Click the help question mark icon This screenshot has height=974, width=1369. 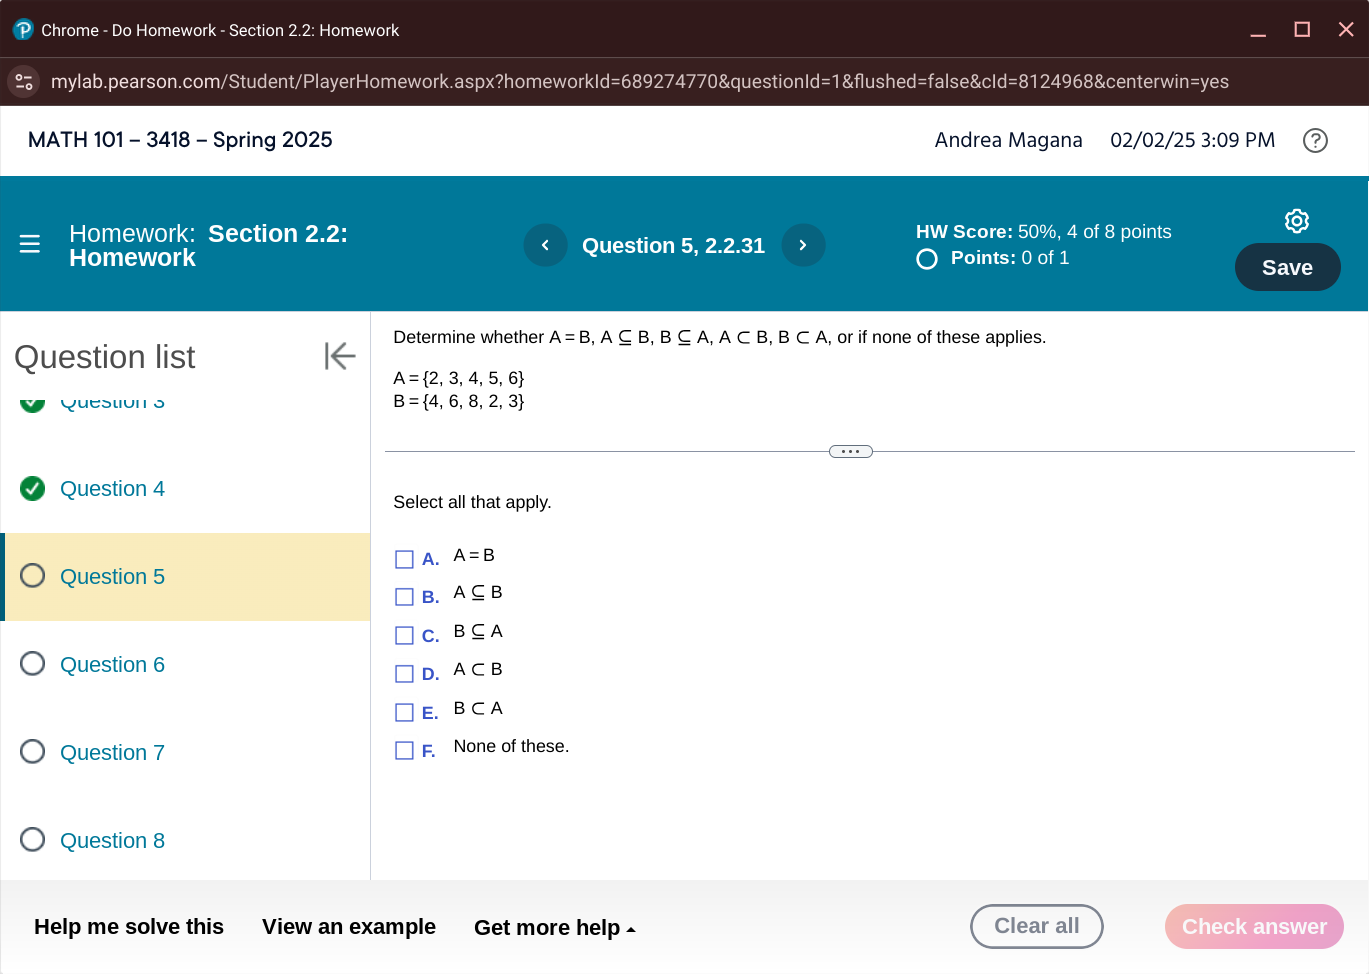tap(1315, 141)
